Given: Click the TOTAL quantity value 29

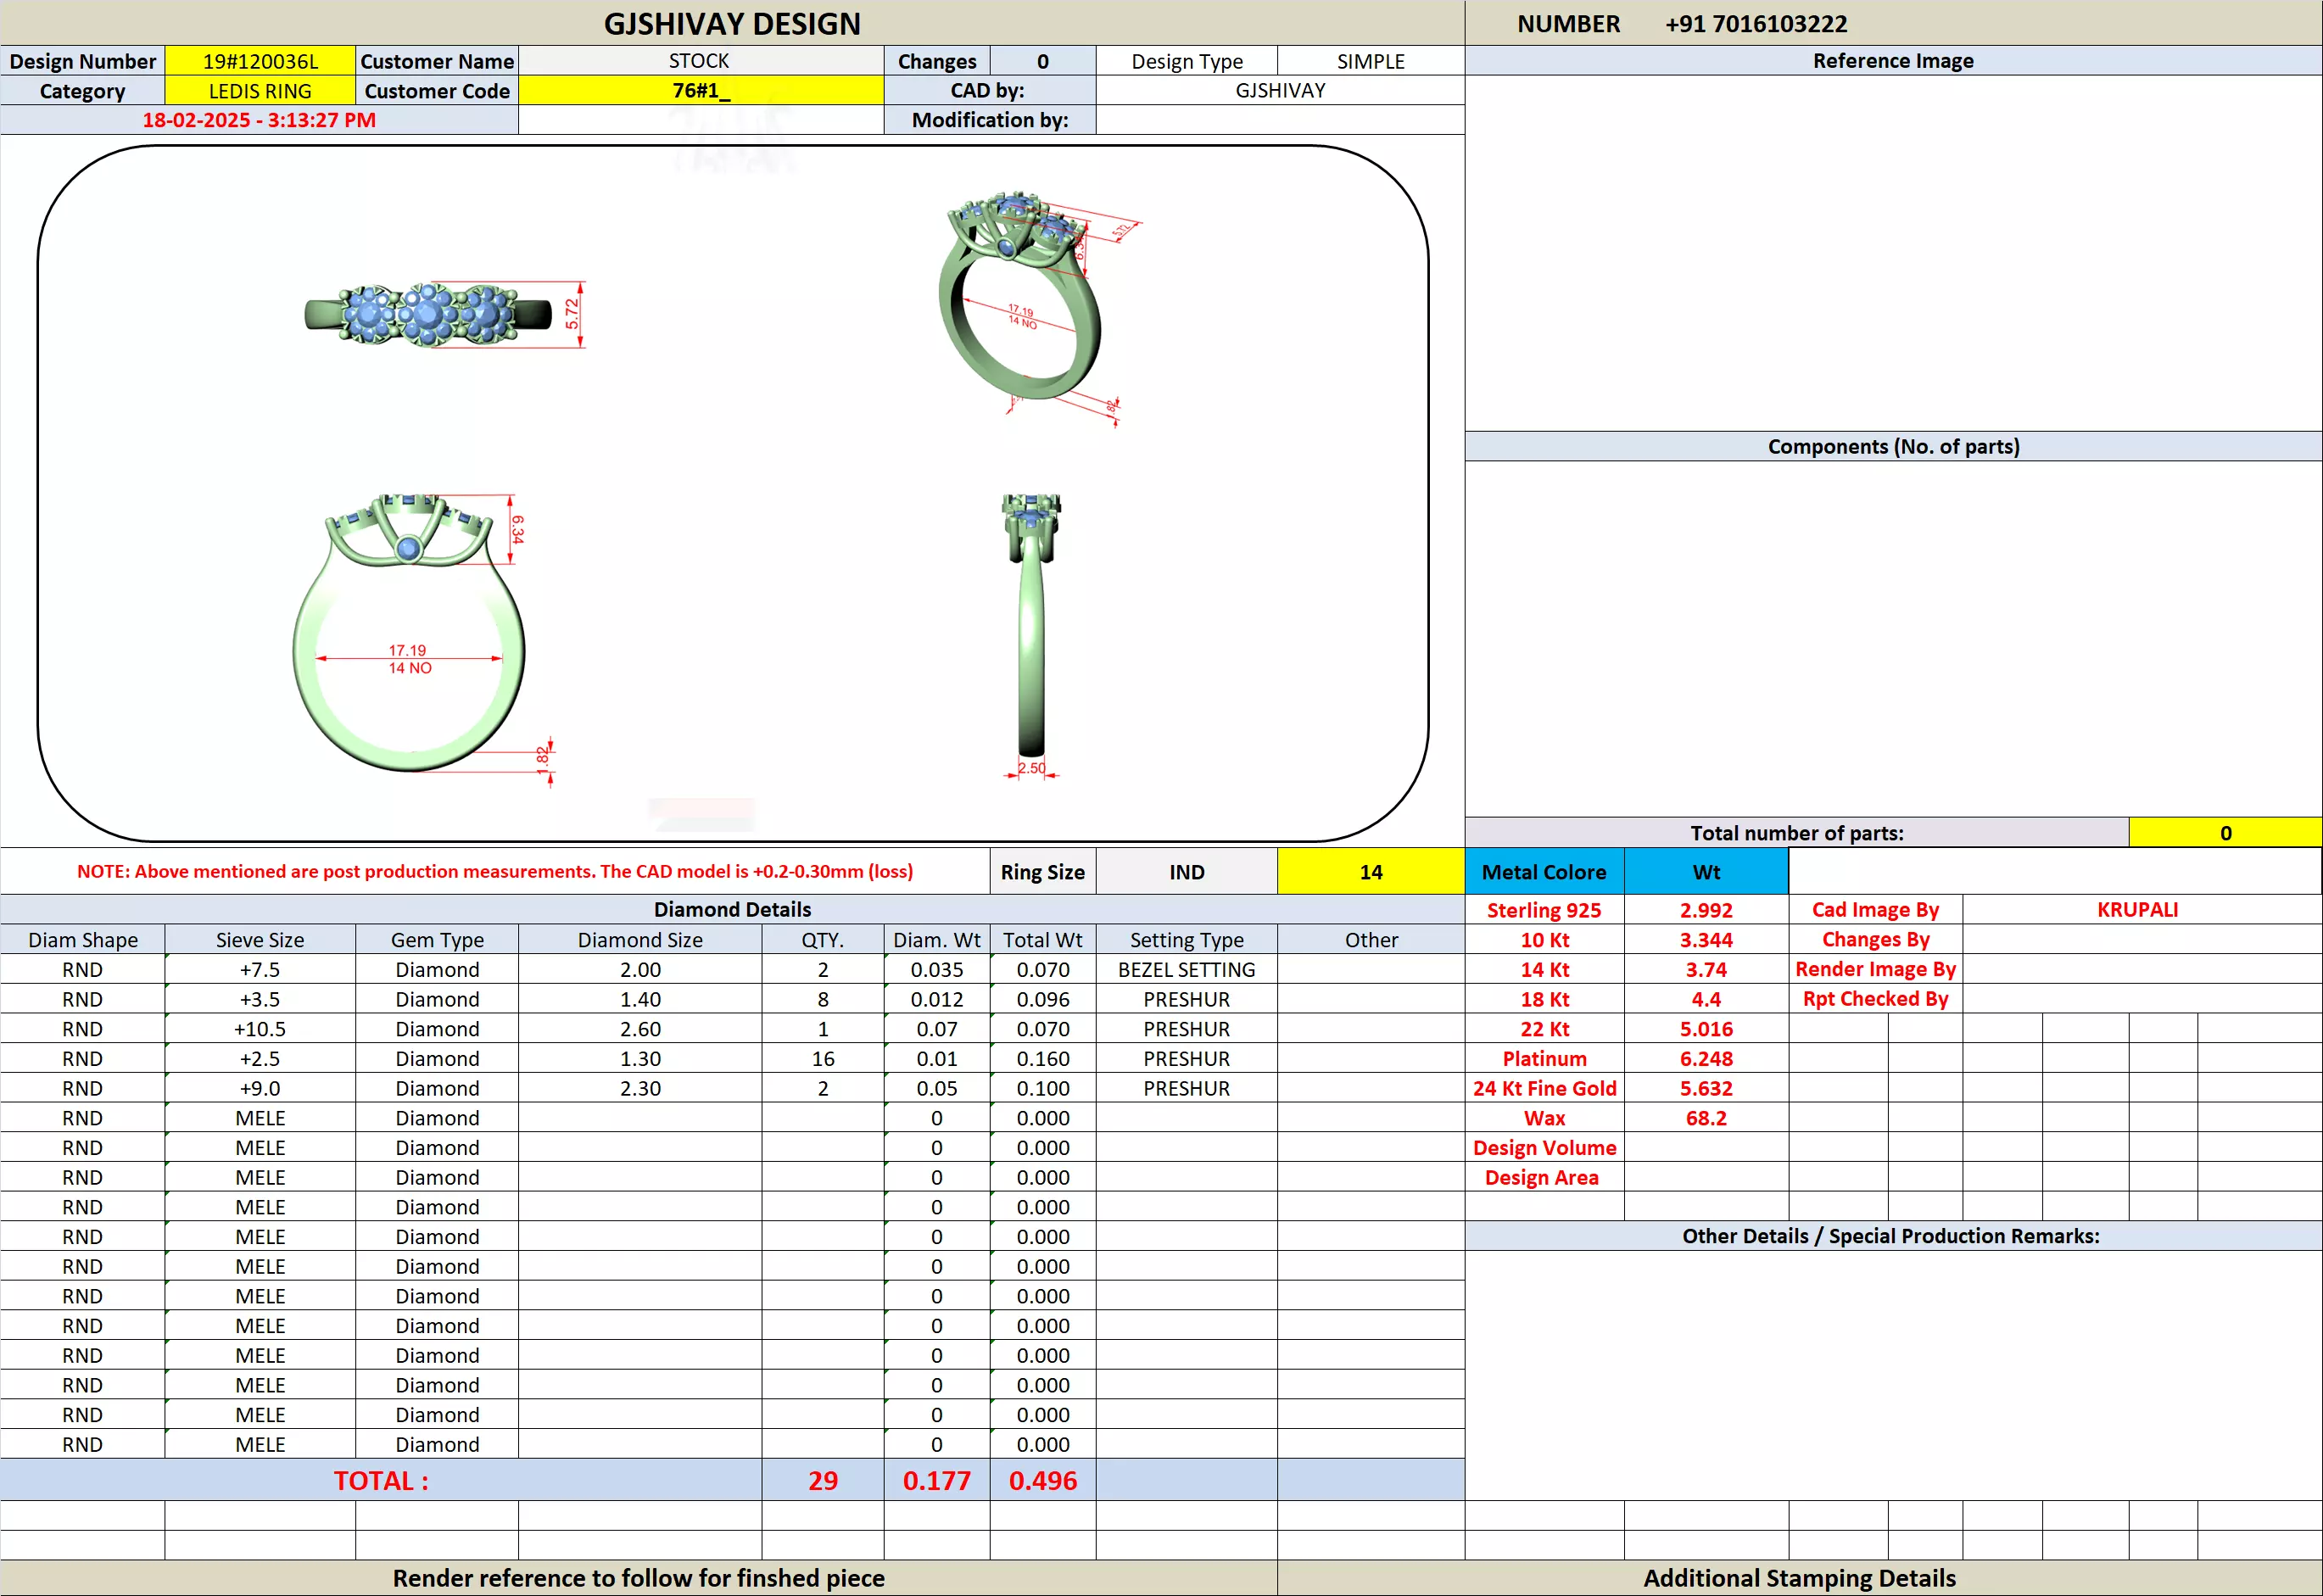Looking at the screenshot, I should (822, 1480).
